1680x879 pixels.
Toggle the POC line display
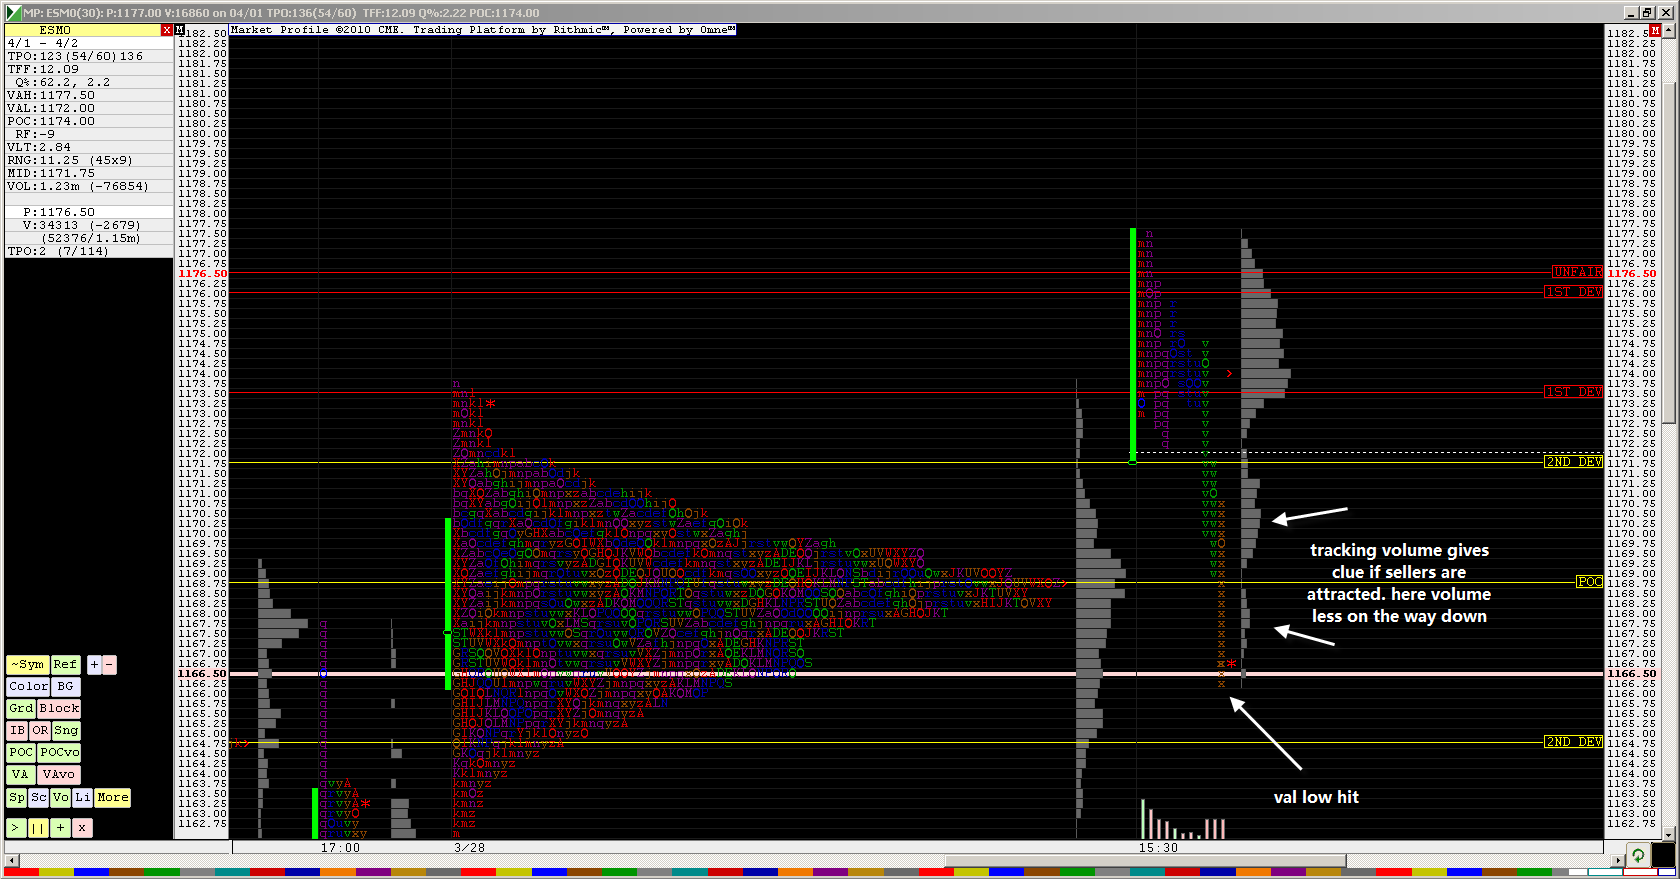(x=21, y=753)
